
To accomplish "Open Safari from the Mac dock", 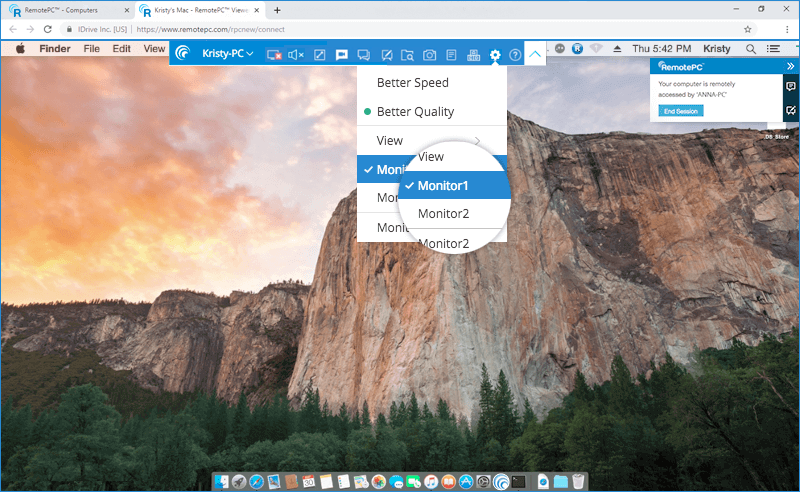I will click(x=256, y=482).
